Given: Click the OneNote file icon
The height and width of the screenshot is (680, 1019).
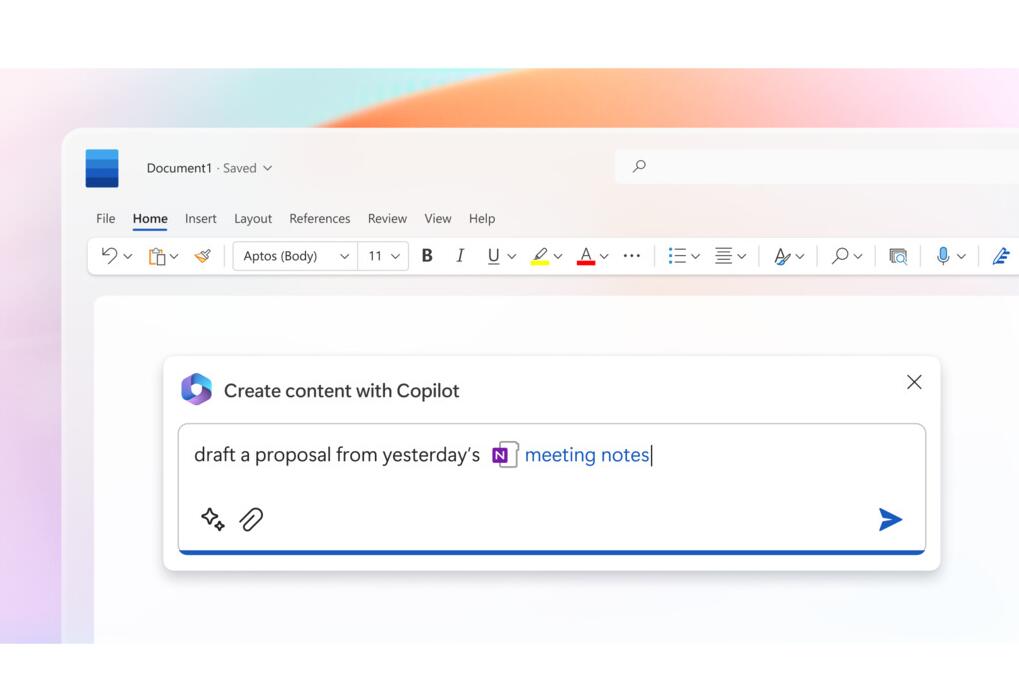Looking at the screenshot, I should pyautogui.click(x=505, y=454).
